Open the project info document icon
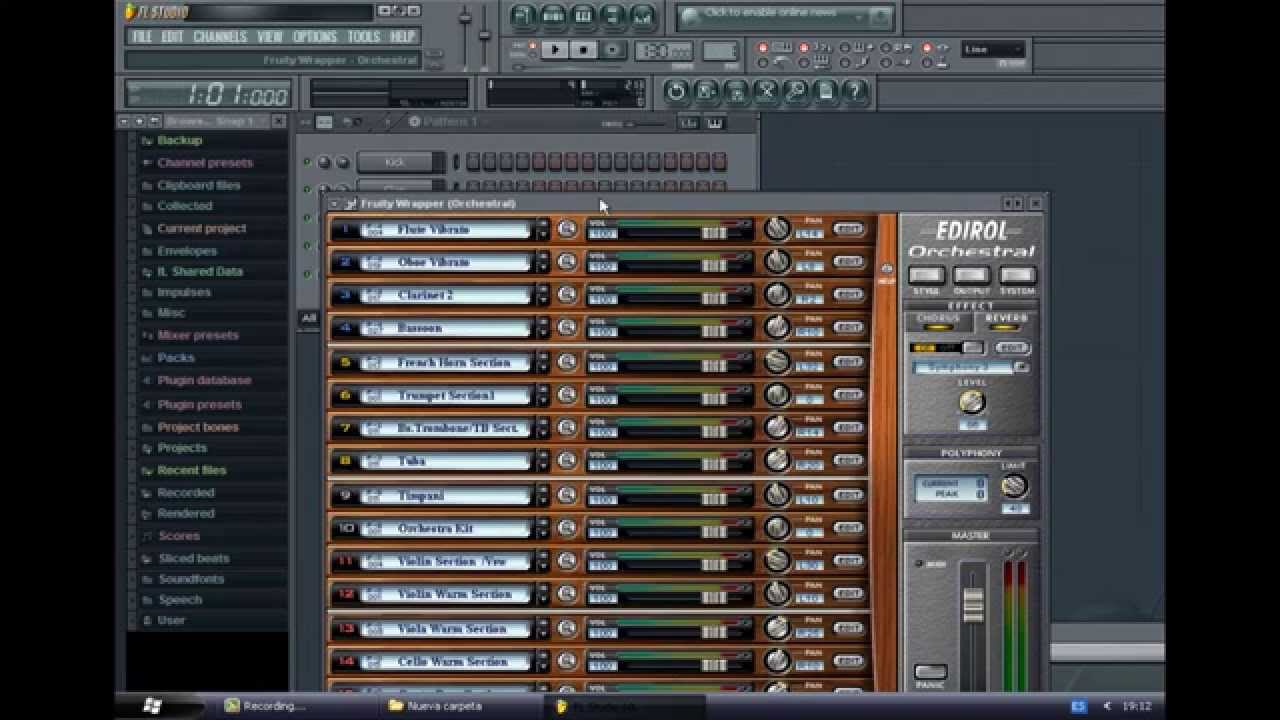The height and width of the screenshot is (720, 1280). point(826,92)
